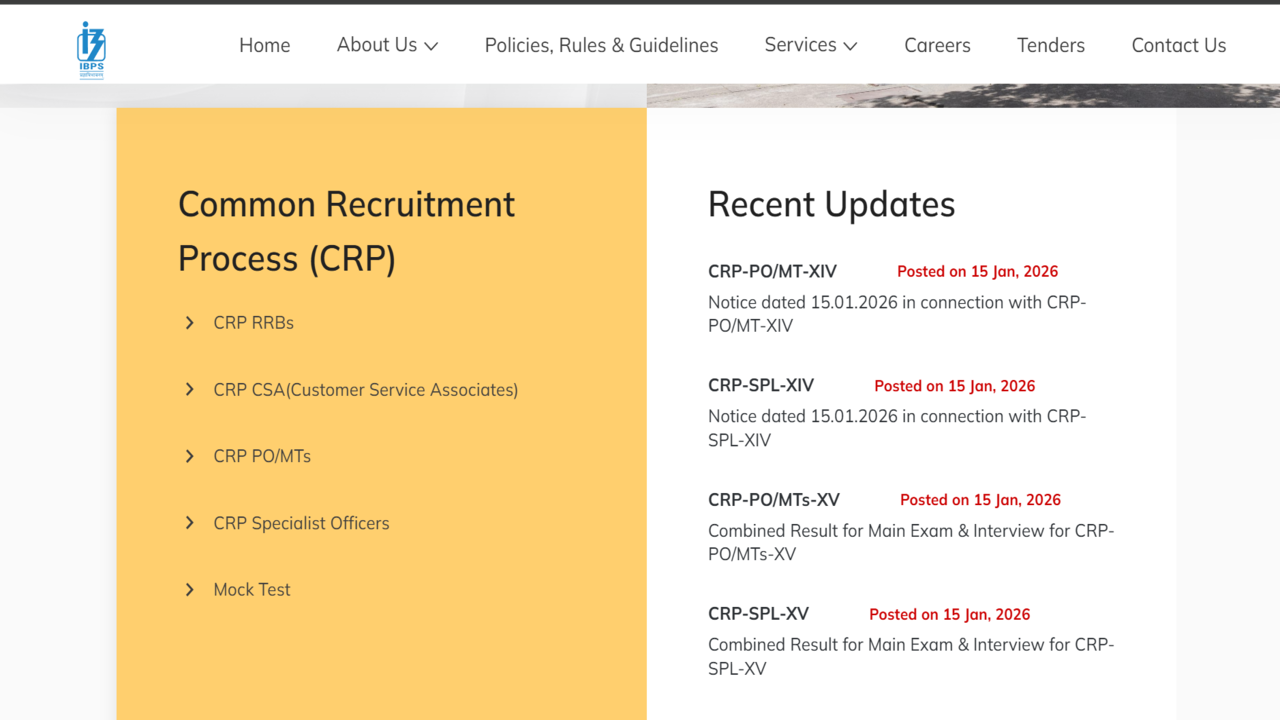This screenshot has width=1280, height=720.
Task: Click chevron icon beside CRP RRBs
Action: [189, 323]
